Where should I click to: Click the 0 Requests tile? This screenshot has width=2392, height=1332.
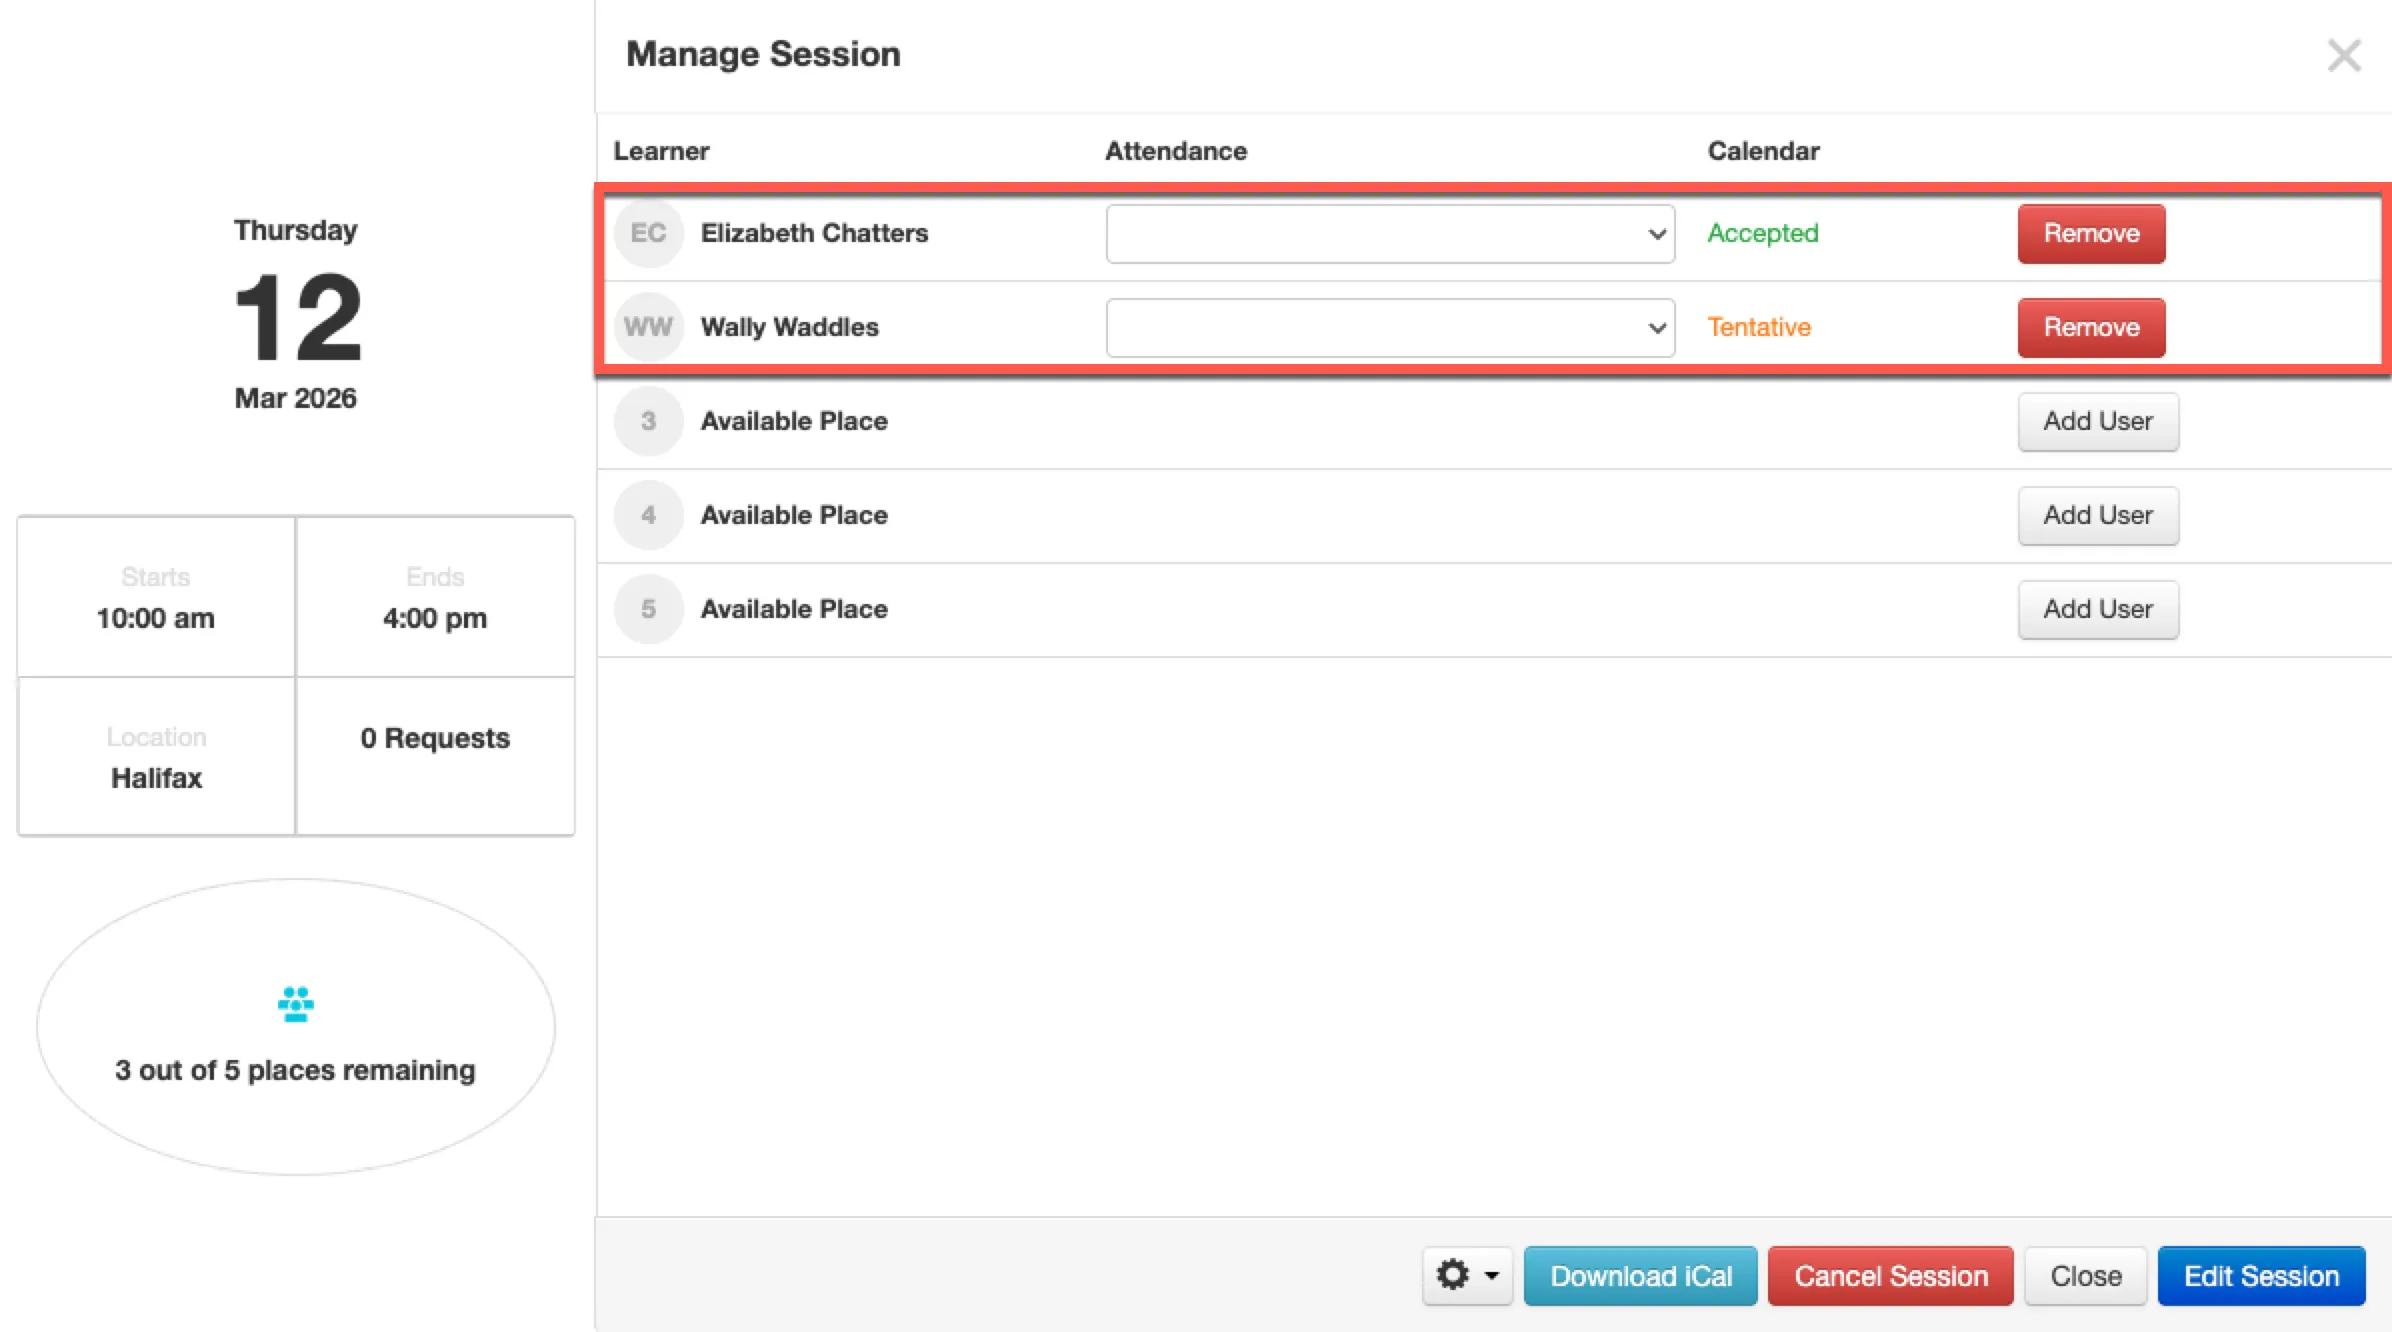(435, 738)
